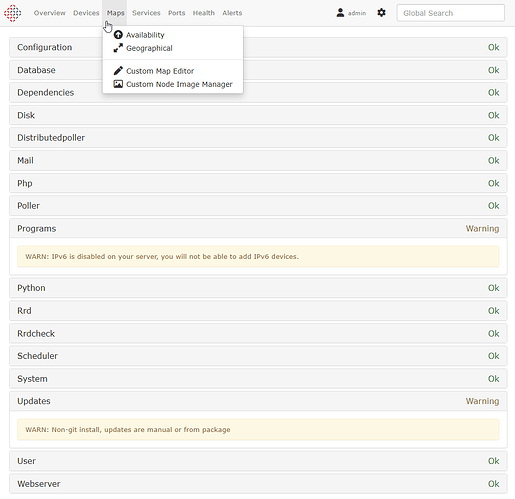Screen dimensions: 515x499
Task: Click the LibreNMS logo icon
Action: pos(12,13)
